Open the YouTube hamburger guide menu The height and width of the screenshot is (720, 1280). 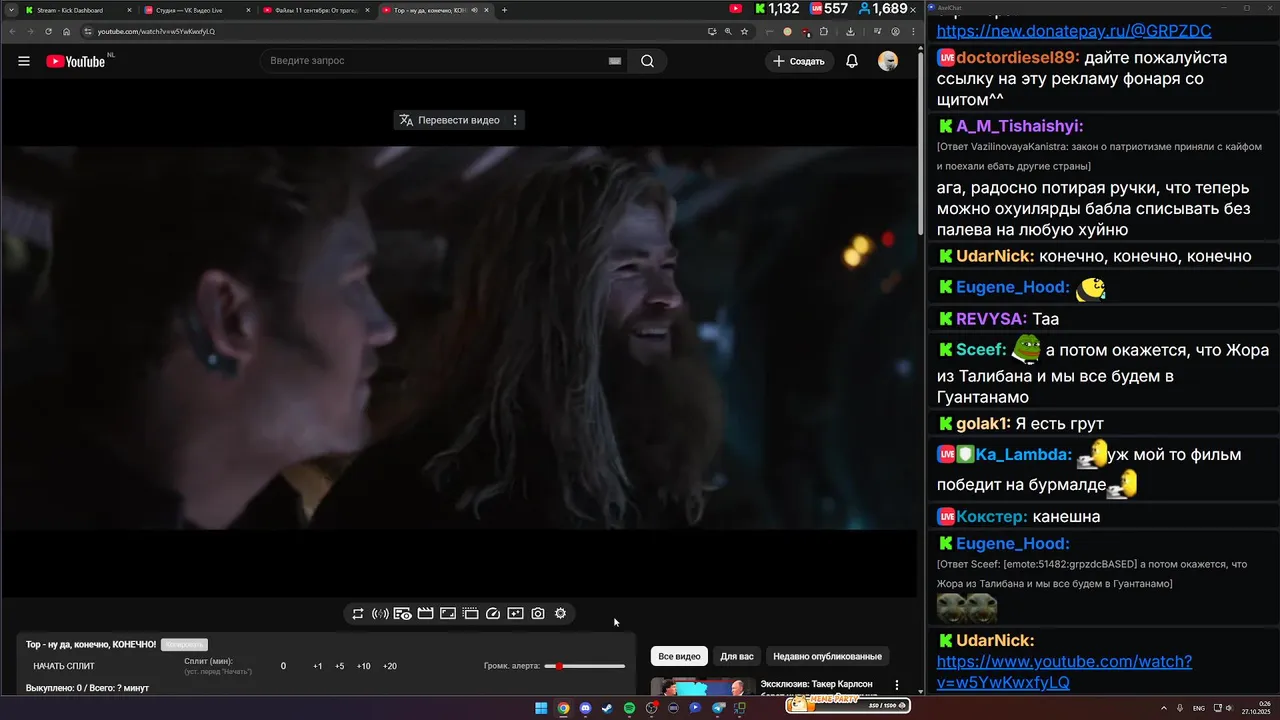click(24, 61)
